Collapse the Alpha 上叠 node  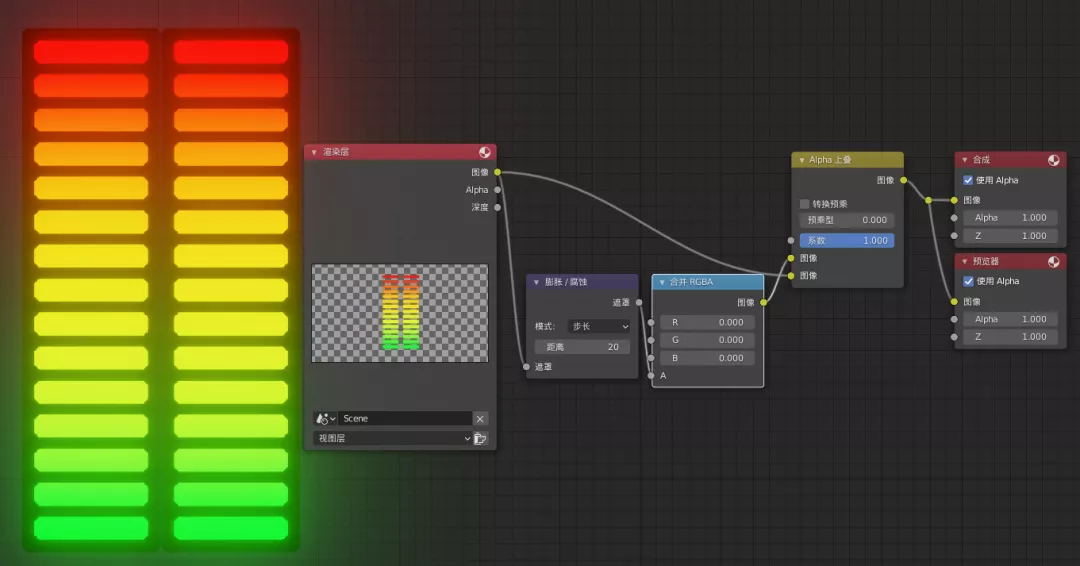point(802,160)
